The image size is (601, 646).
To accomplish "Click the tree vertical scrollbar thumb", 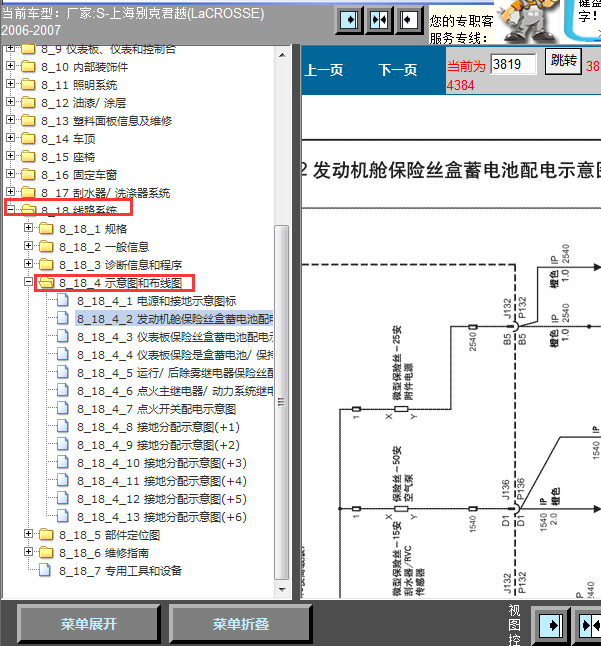I will point(282,403).
